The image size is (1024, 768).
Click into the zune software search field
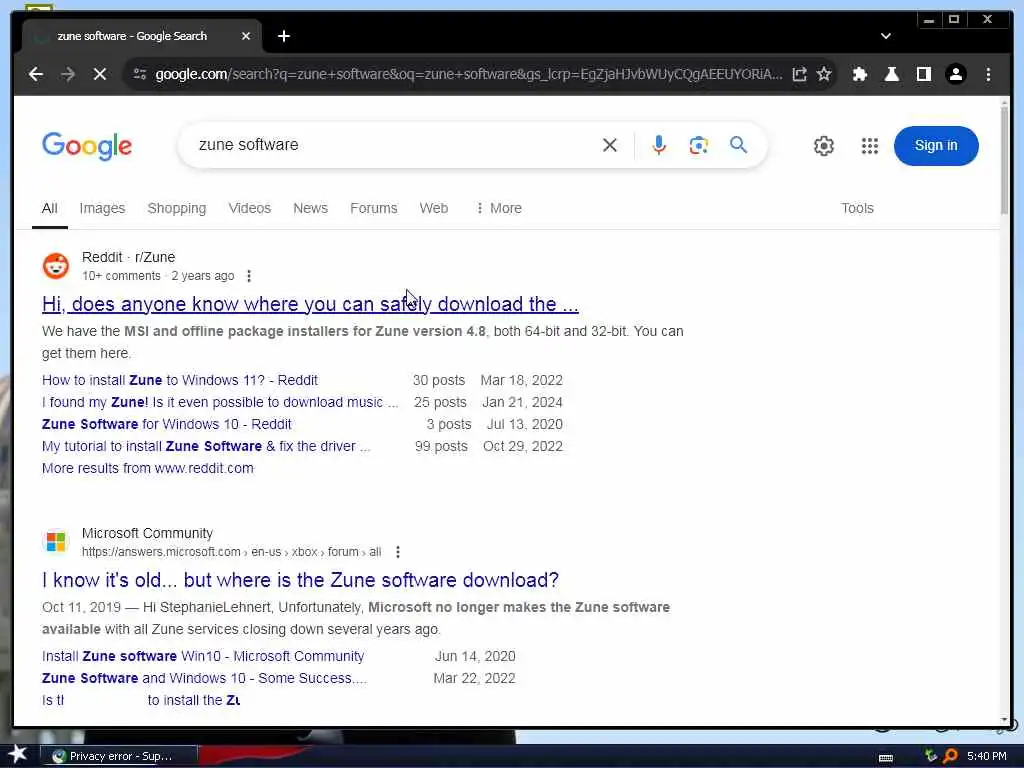392,145
